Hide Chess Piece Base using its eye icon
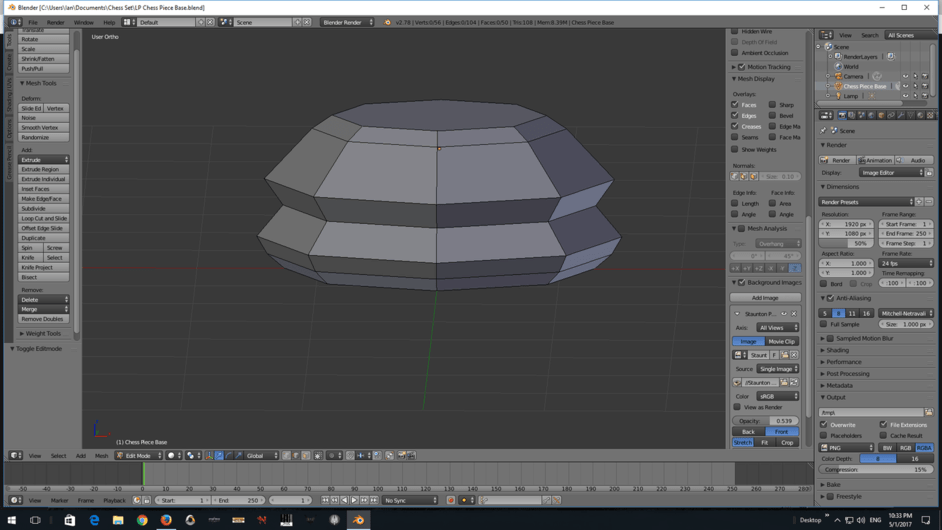The image size is (942, 530). tap(905, 86)
